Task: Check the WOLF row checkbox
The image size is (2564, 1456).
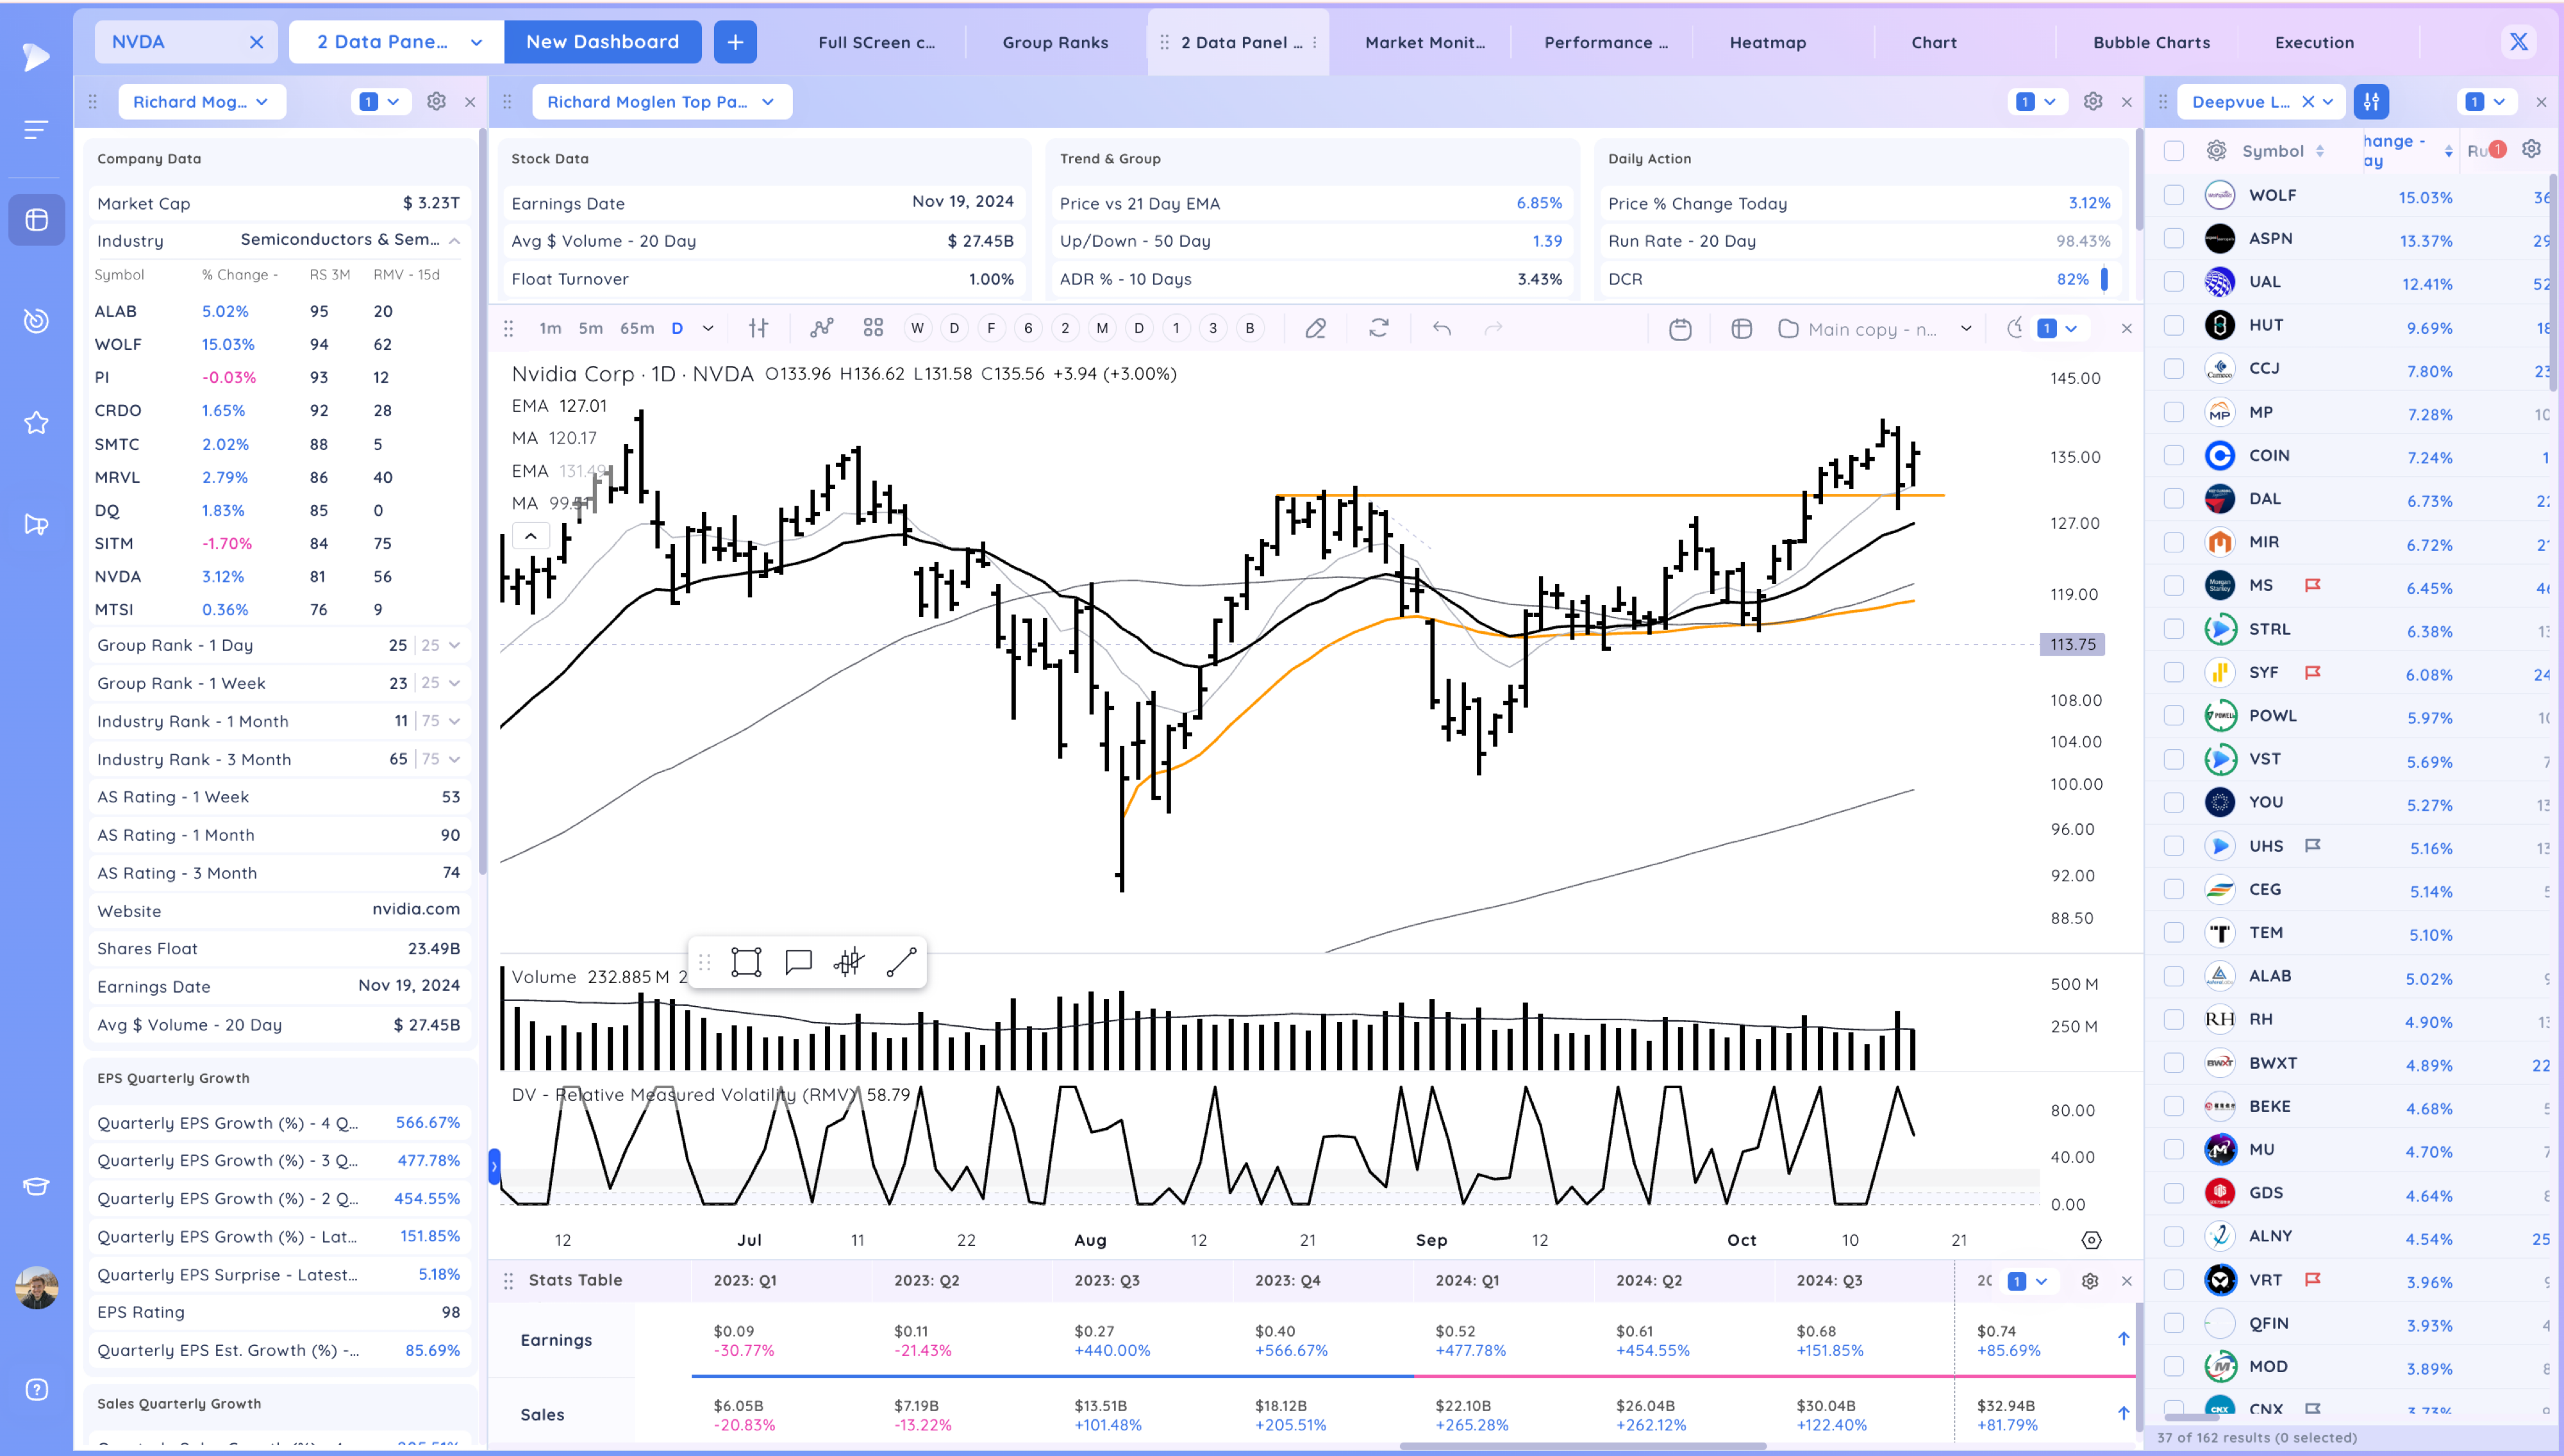Action: pos(2174,195)
